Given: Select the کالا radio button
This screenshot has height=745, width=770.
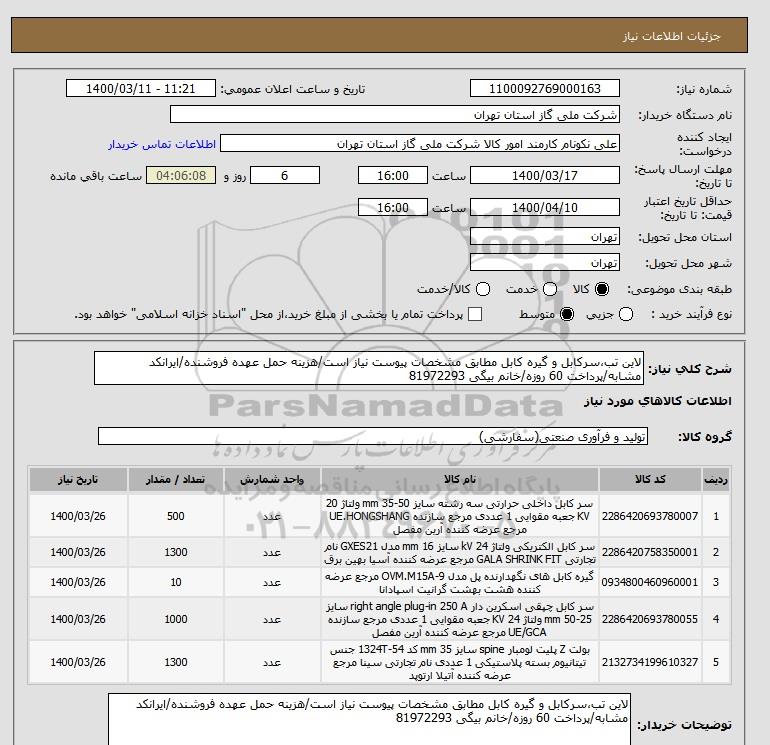Looking at the screenshot, I should pos(602,289).
